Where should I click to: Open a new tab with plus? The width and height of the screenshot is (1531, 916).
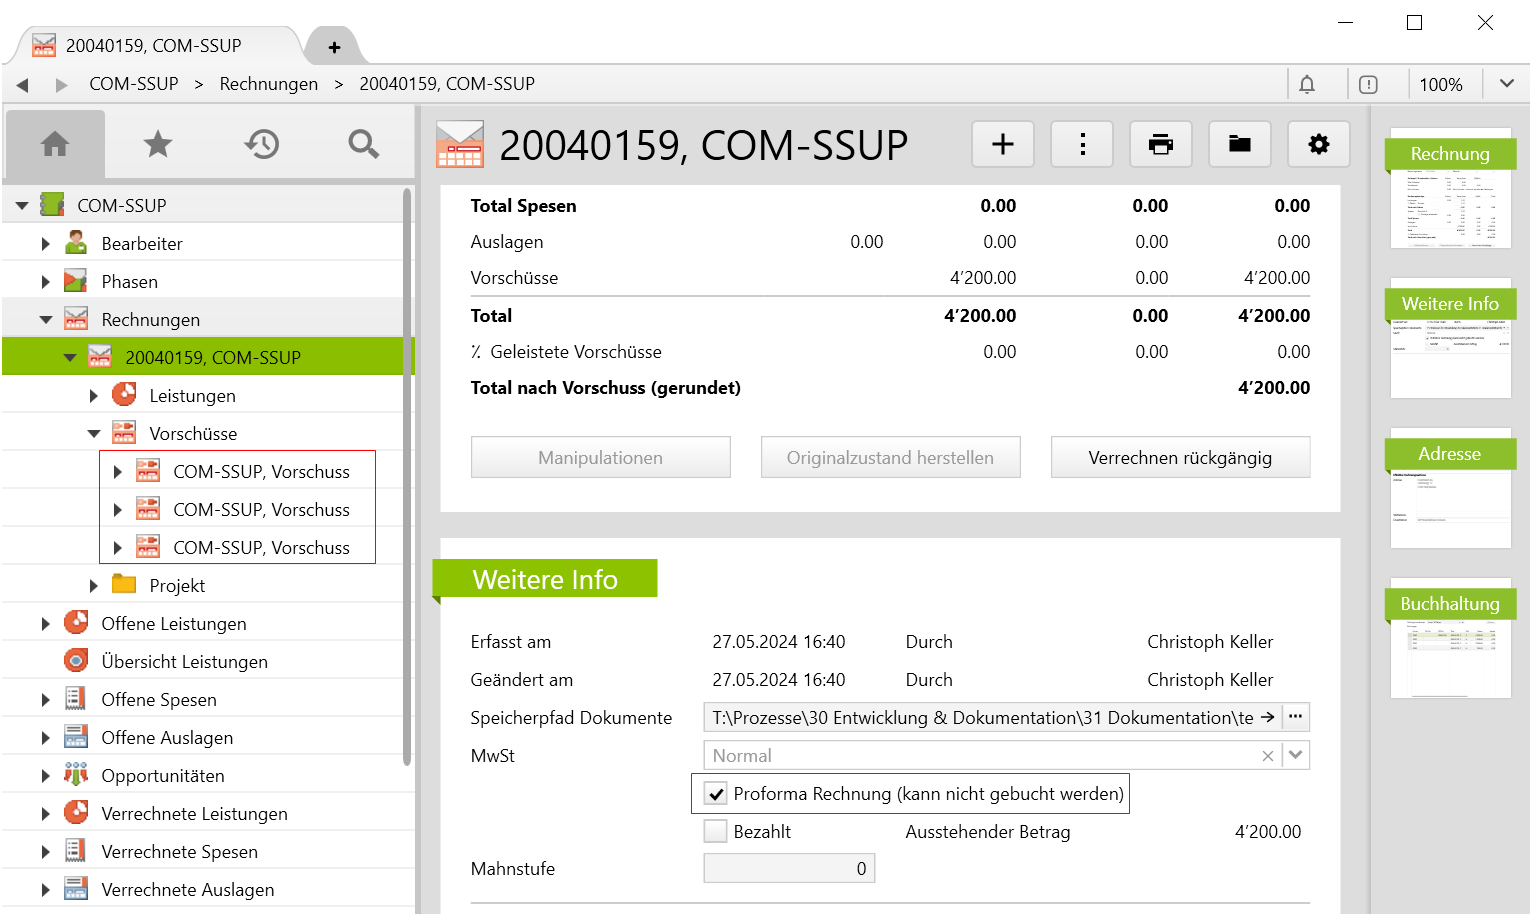coord(334,47)
